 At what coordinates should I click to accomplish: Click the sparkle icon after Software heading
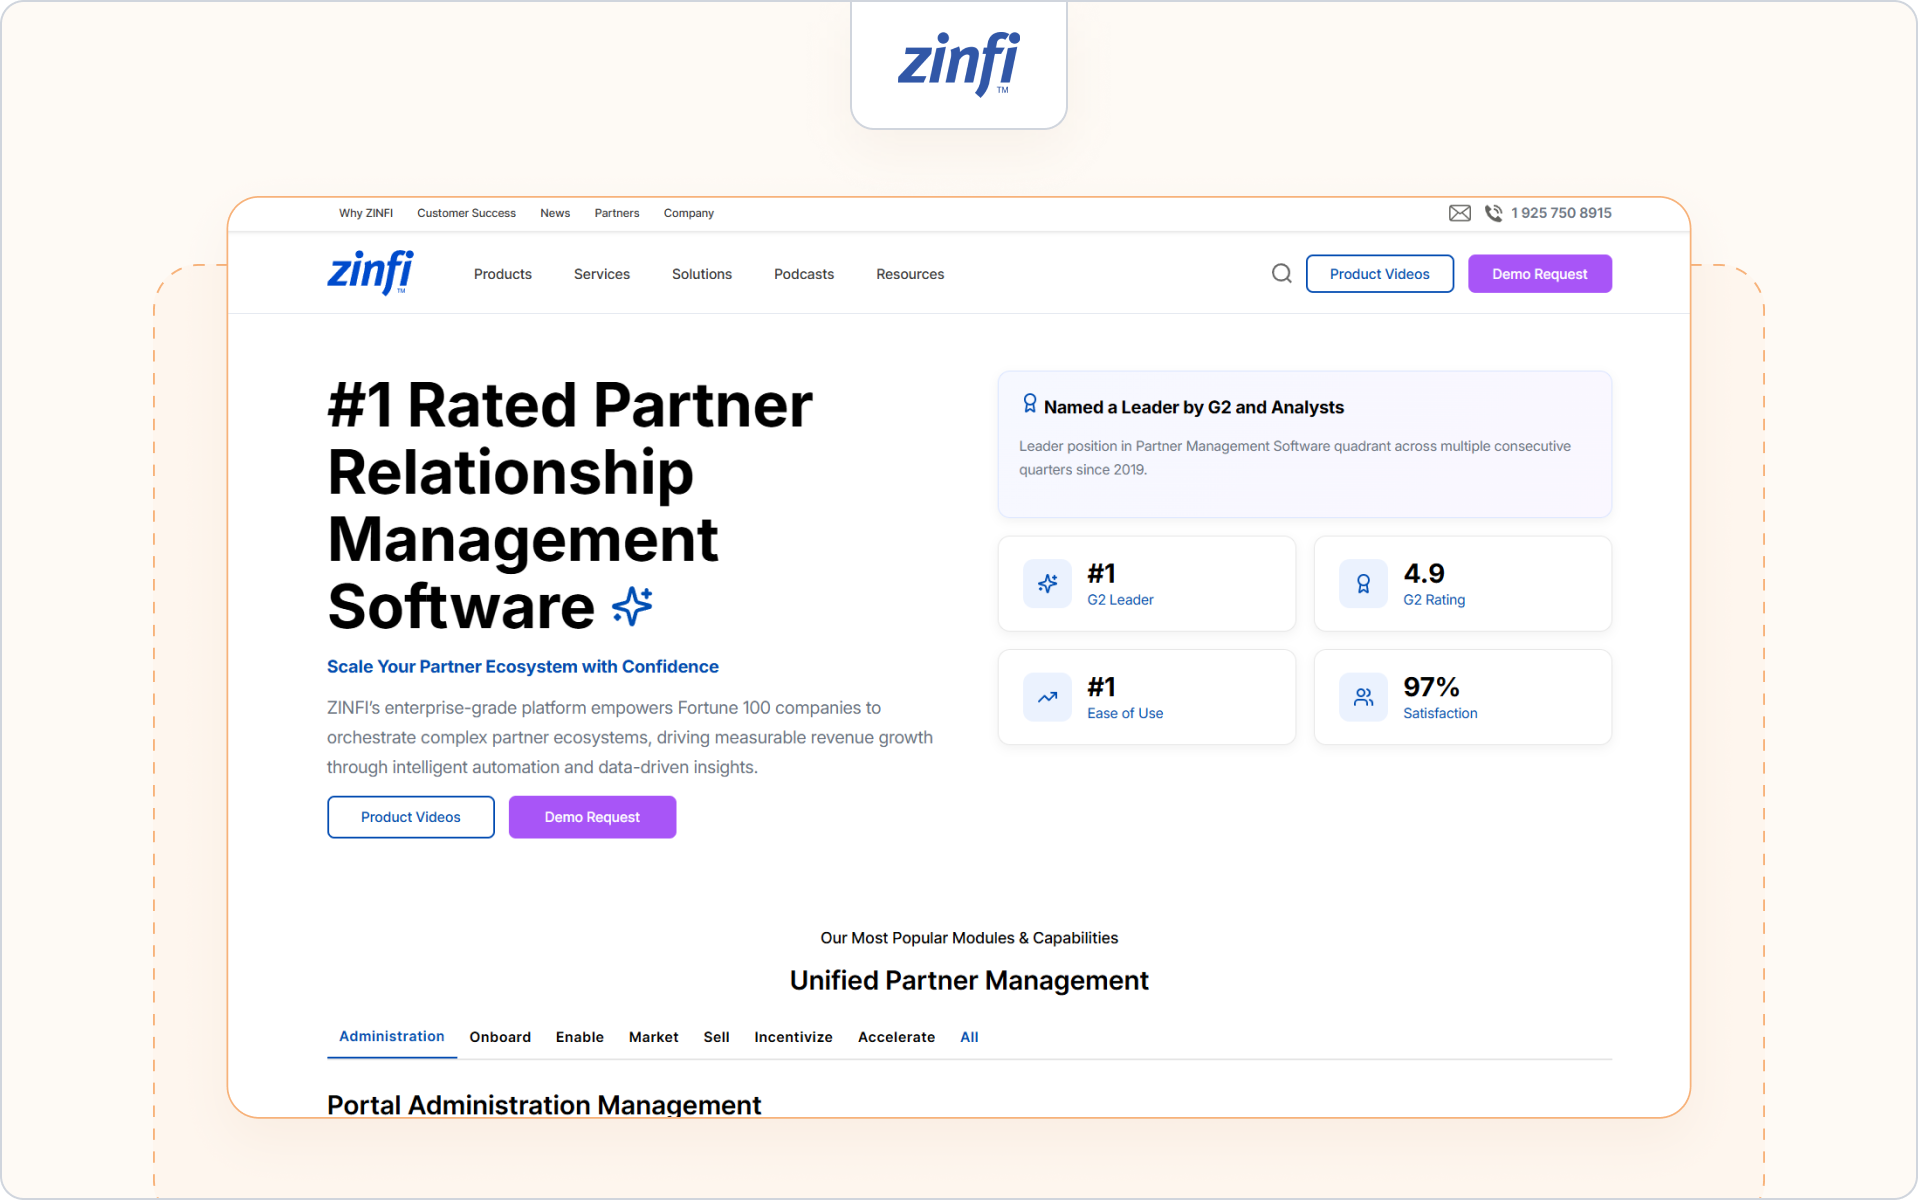(632, 606)
